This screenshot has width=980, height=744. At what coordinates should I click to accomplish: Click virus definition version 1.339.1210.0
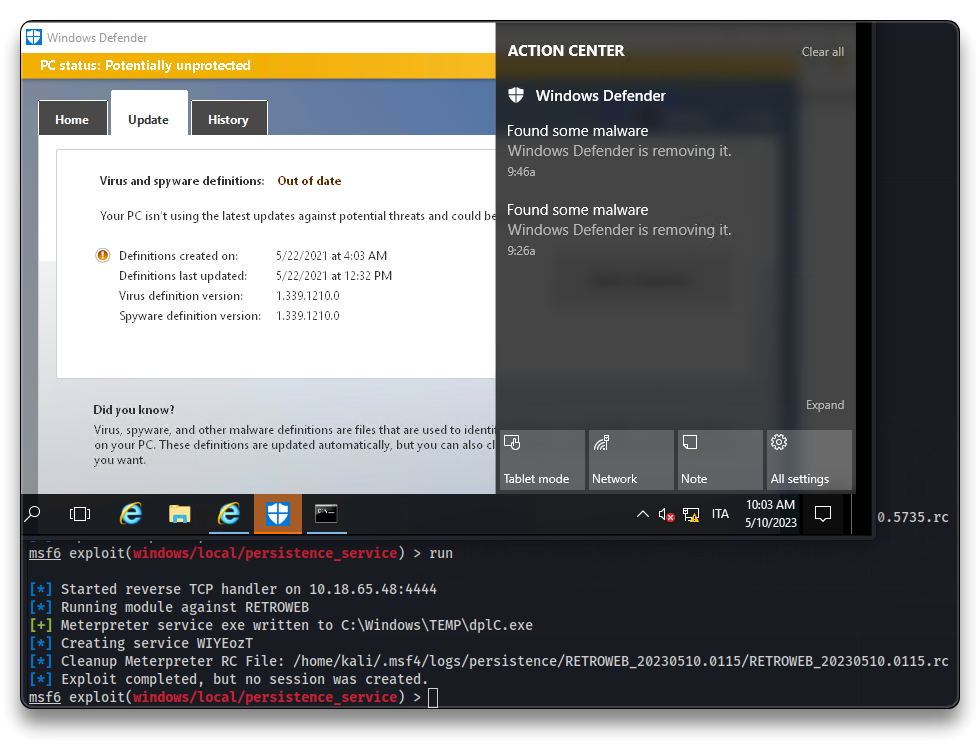click(308, 296)
